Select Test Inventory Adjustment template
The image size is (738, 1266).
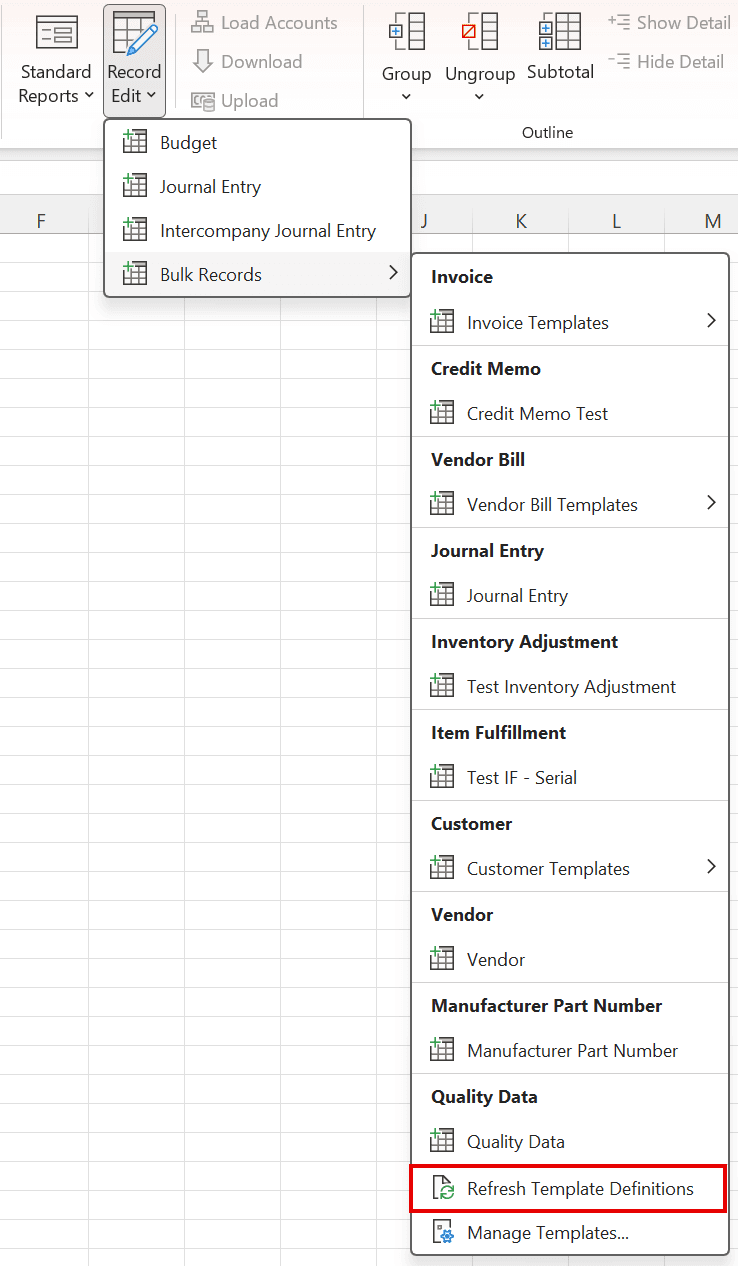click(x=570, y=687)
